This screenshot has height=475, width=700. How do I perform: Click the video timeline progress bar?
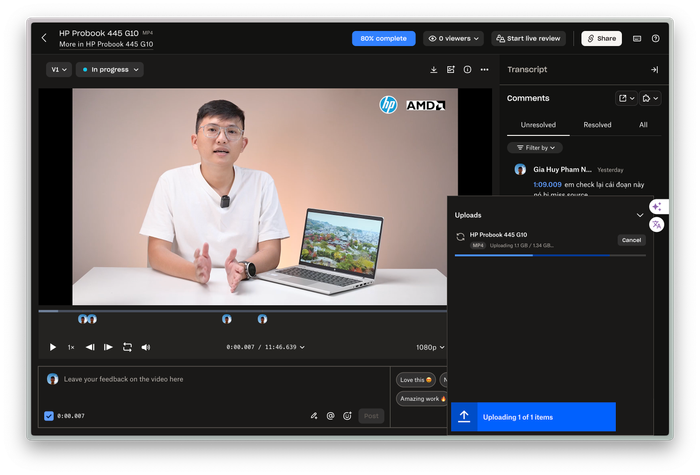click(x=242, y=311)
